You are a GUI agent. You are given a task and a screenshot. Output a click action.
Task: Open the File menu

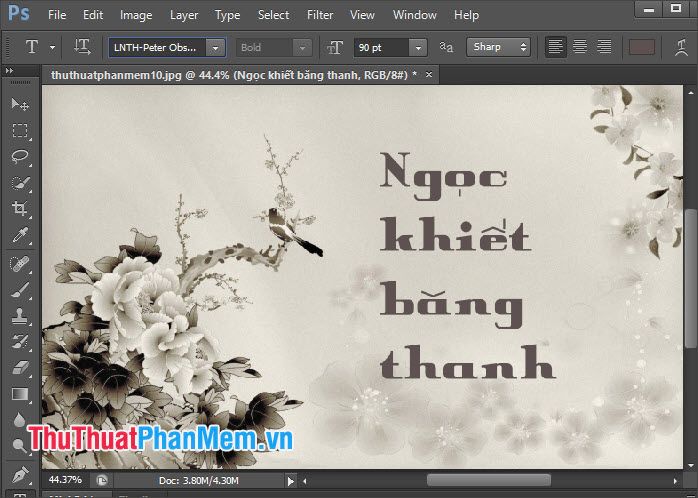coord(57,15)
